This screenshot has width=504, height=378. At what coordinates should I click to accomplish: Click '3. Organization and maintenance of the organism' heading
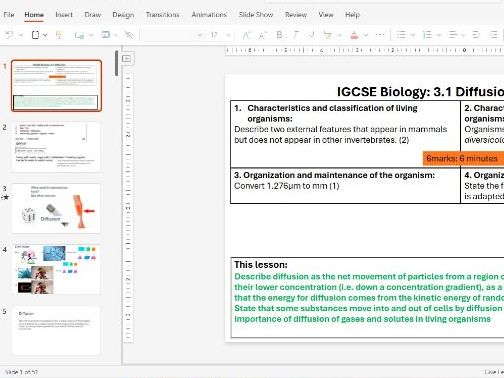click(334, 175)
